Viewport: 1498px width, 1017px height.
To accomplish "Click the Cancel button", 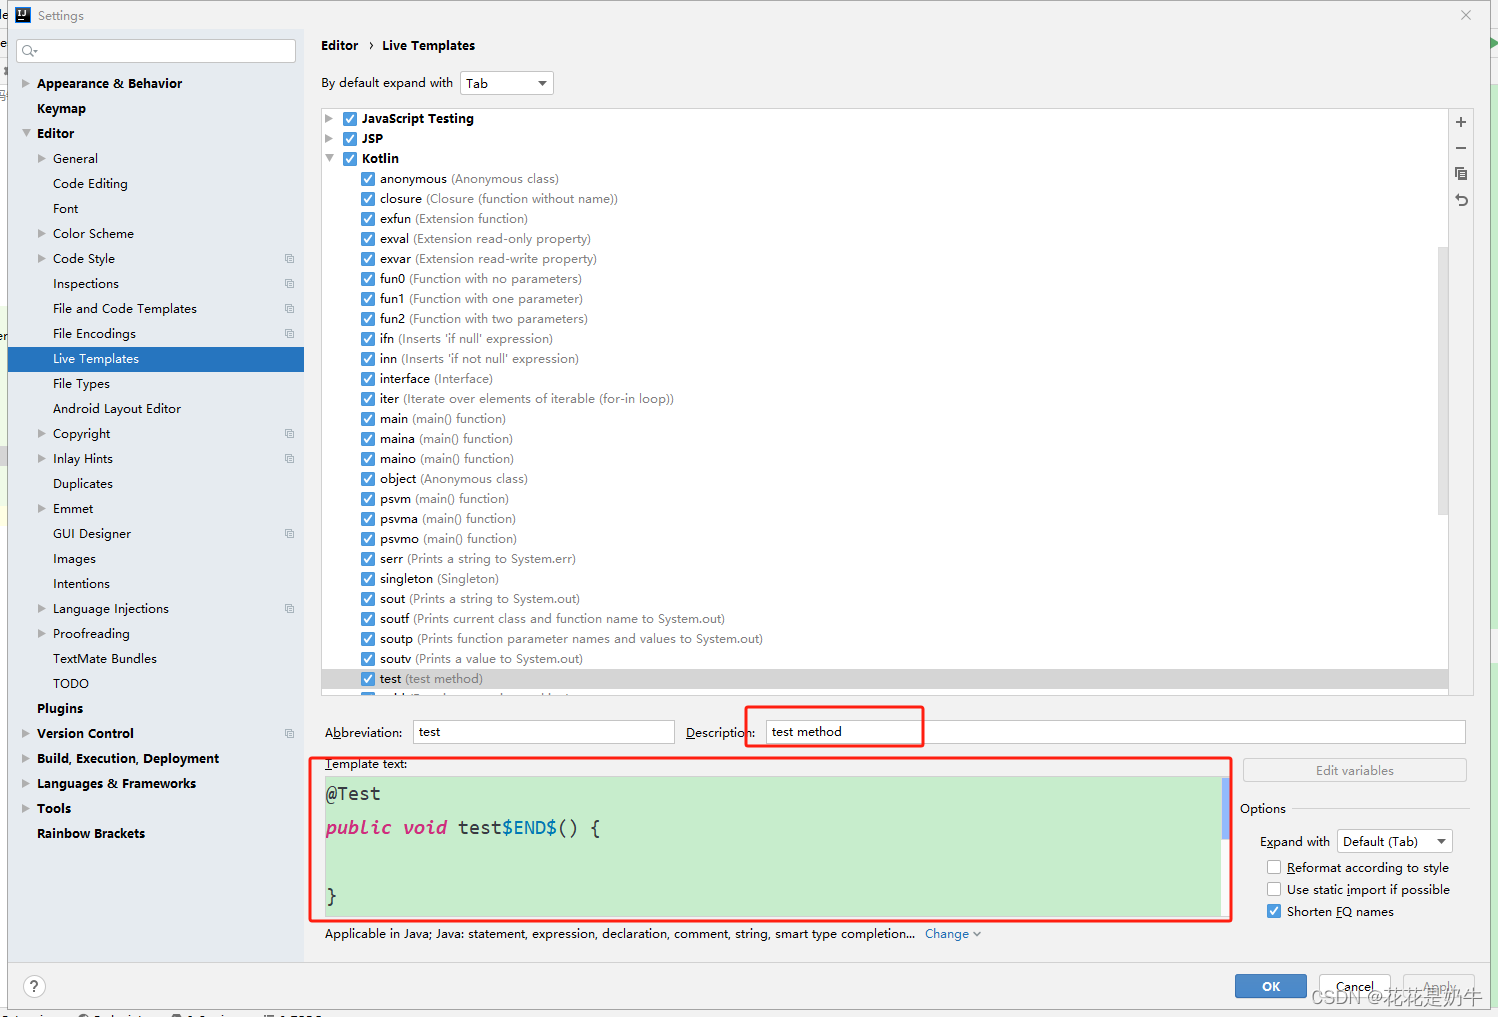I will [x=1355, y=986].
